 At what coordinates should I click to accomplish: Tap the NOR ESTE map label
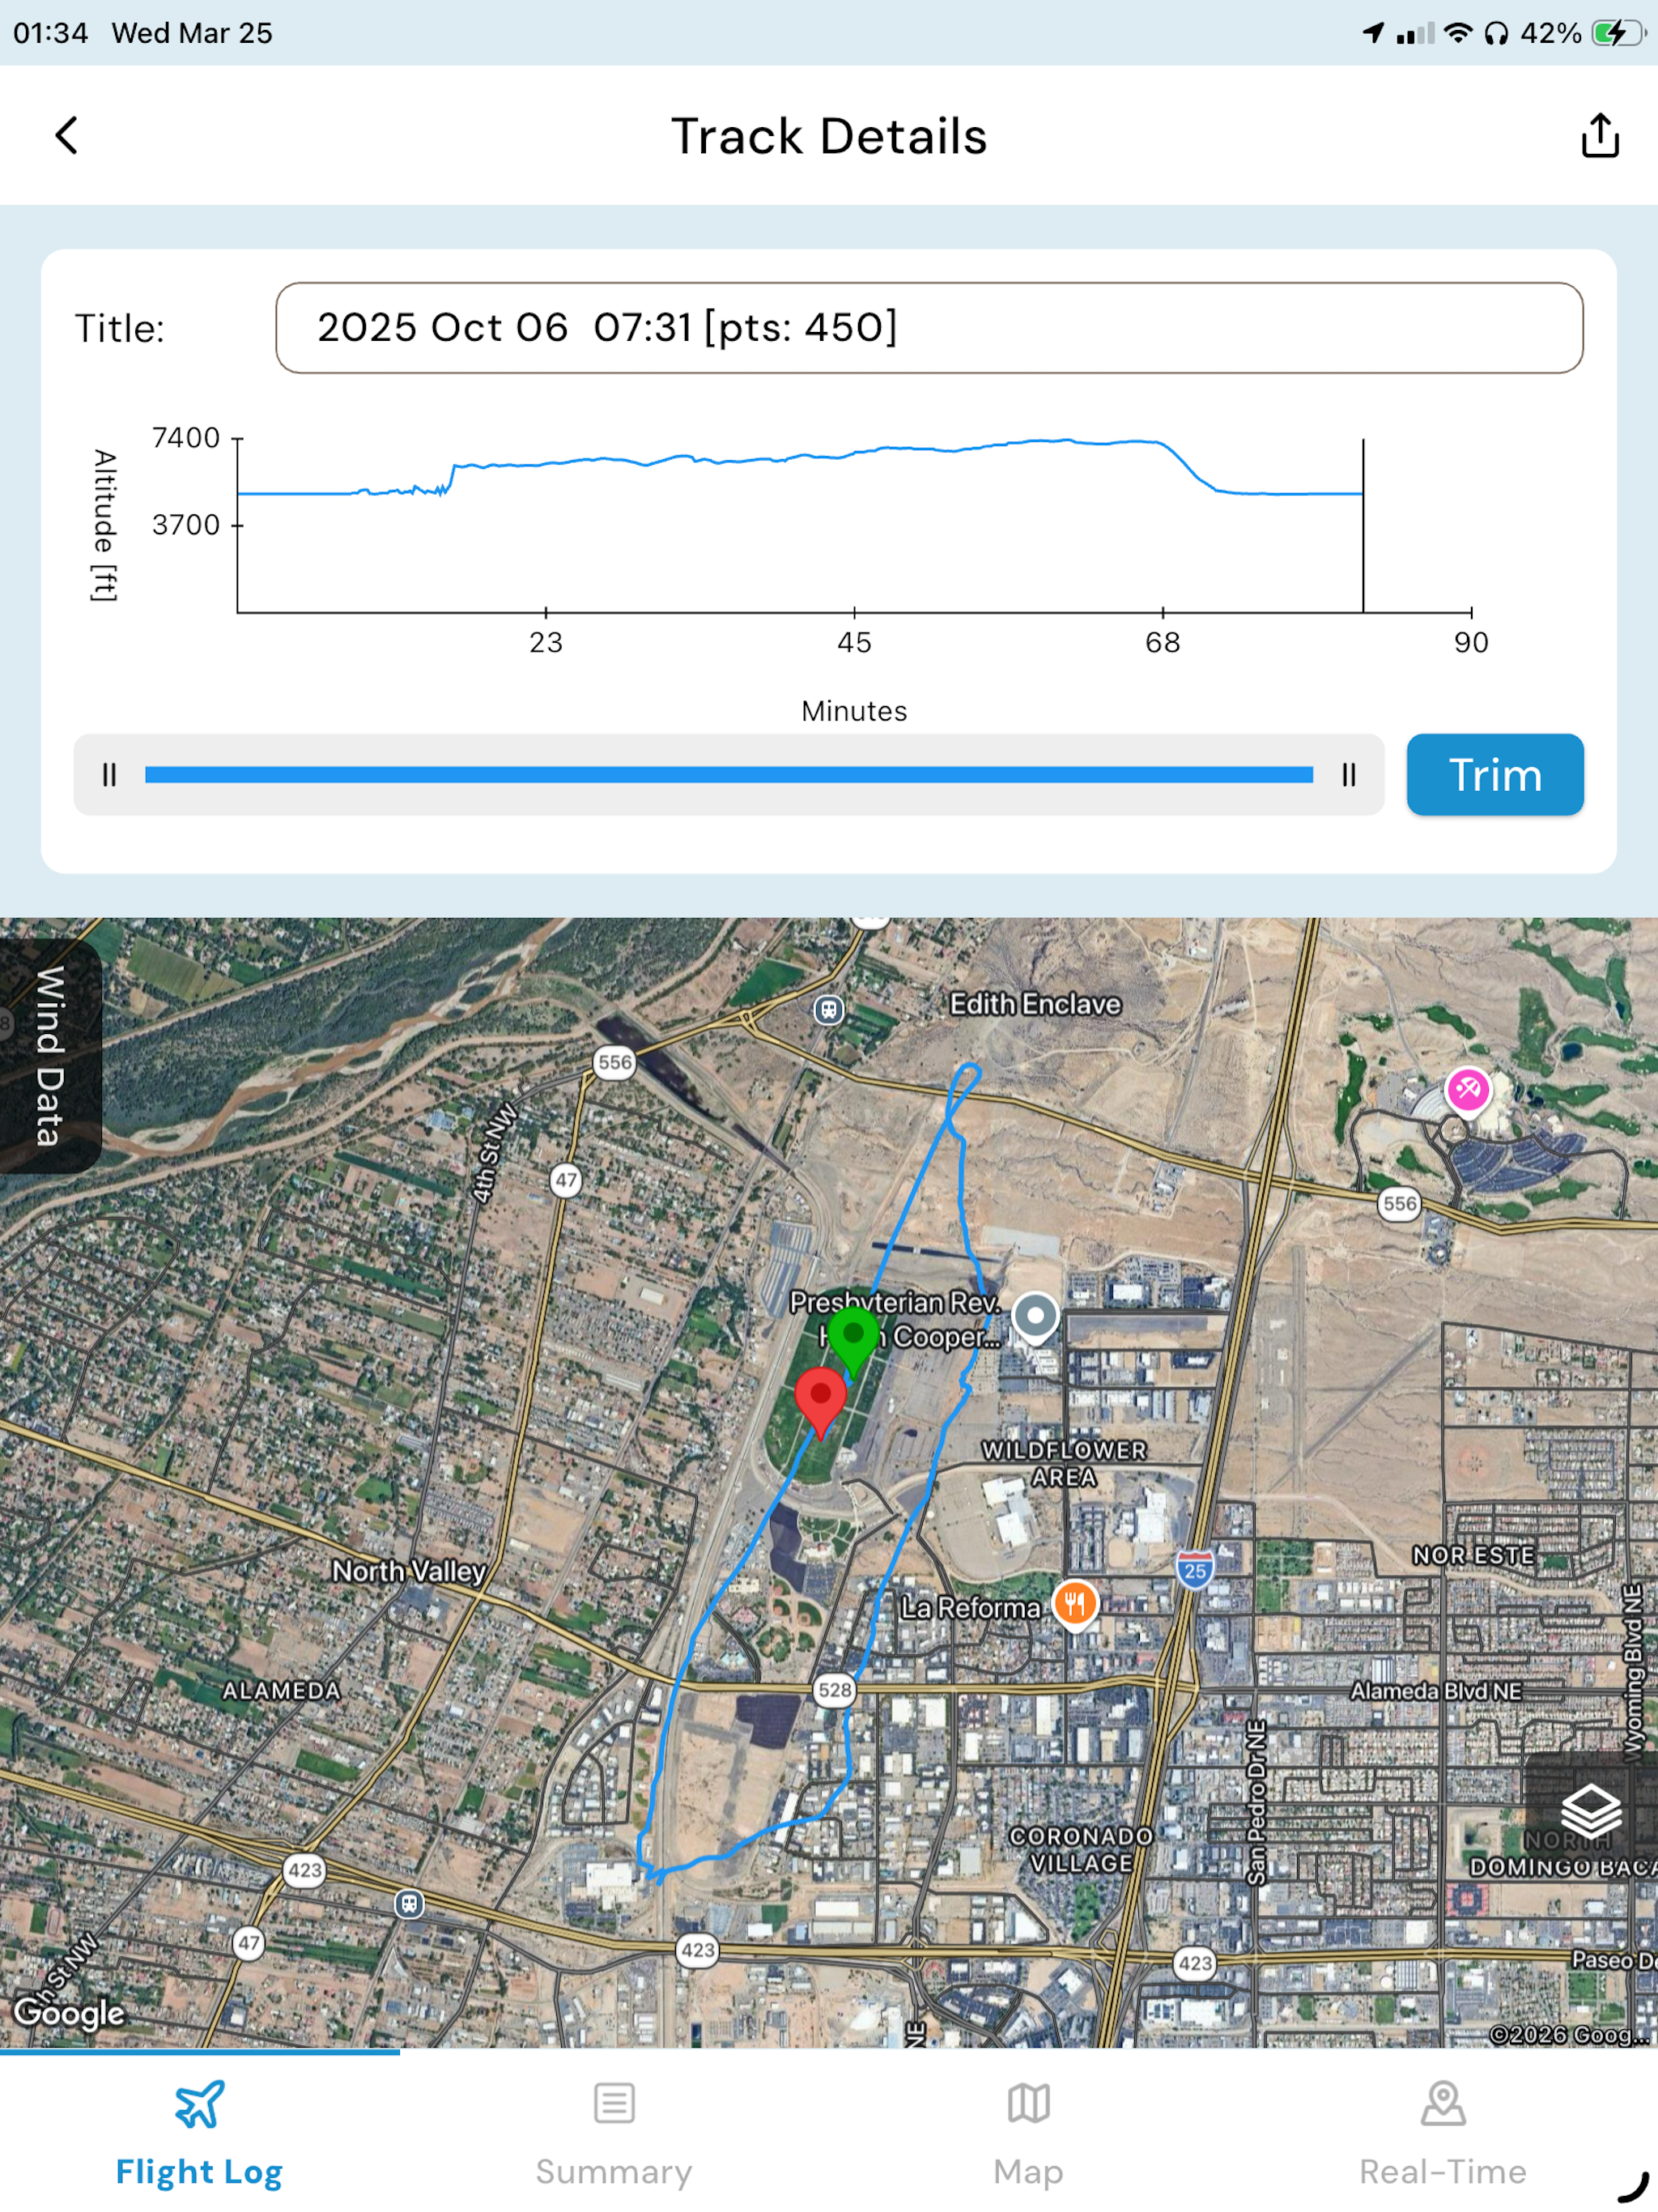1473,1555
